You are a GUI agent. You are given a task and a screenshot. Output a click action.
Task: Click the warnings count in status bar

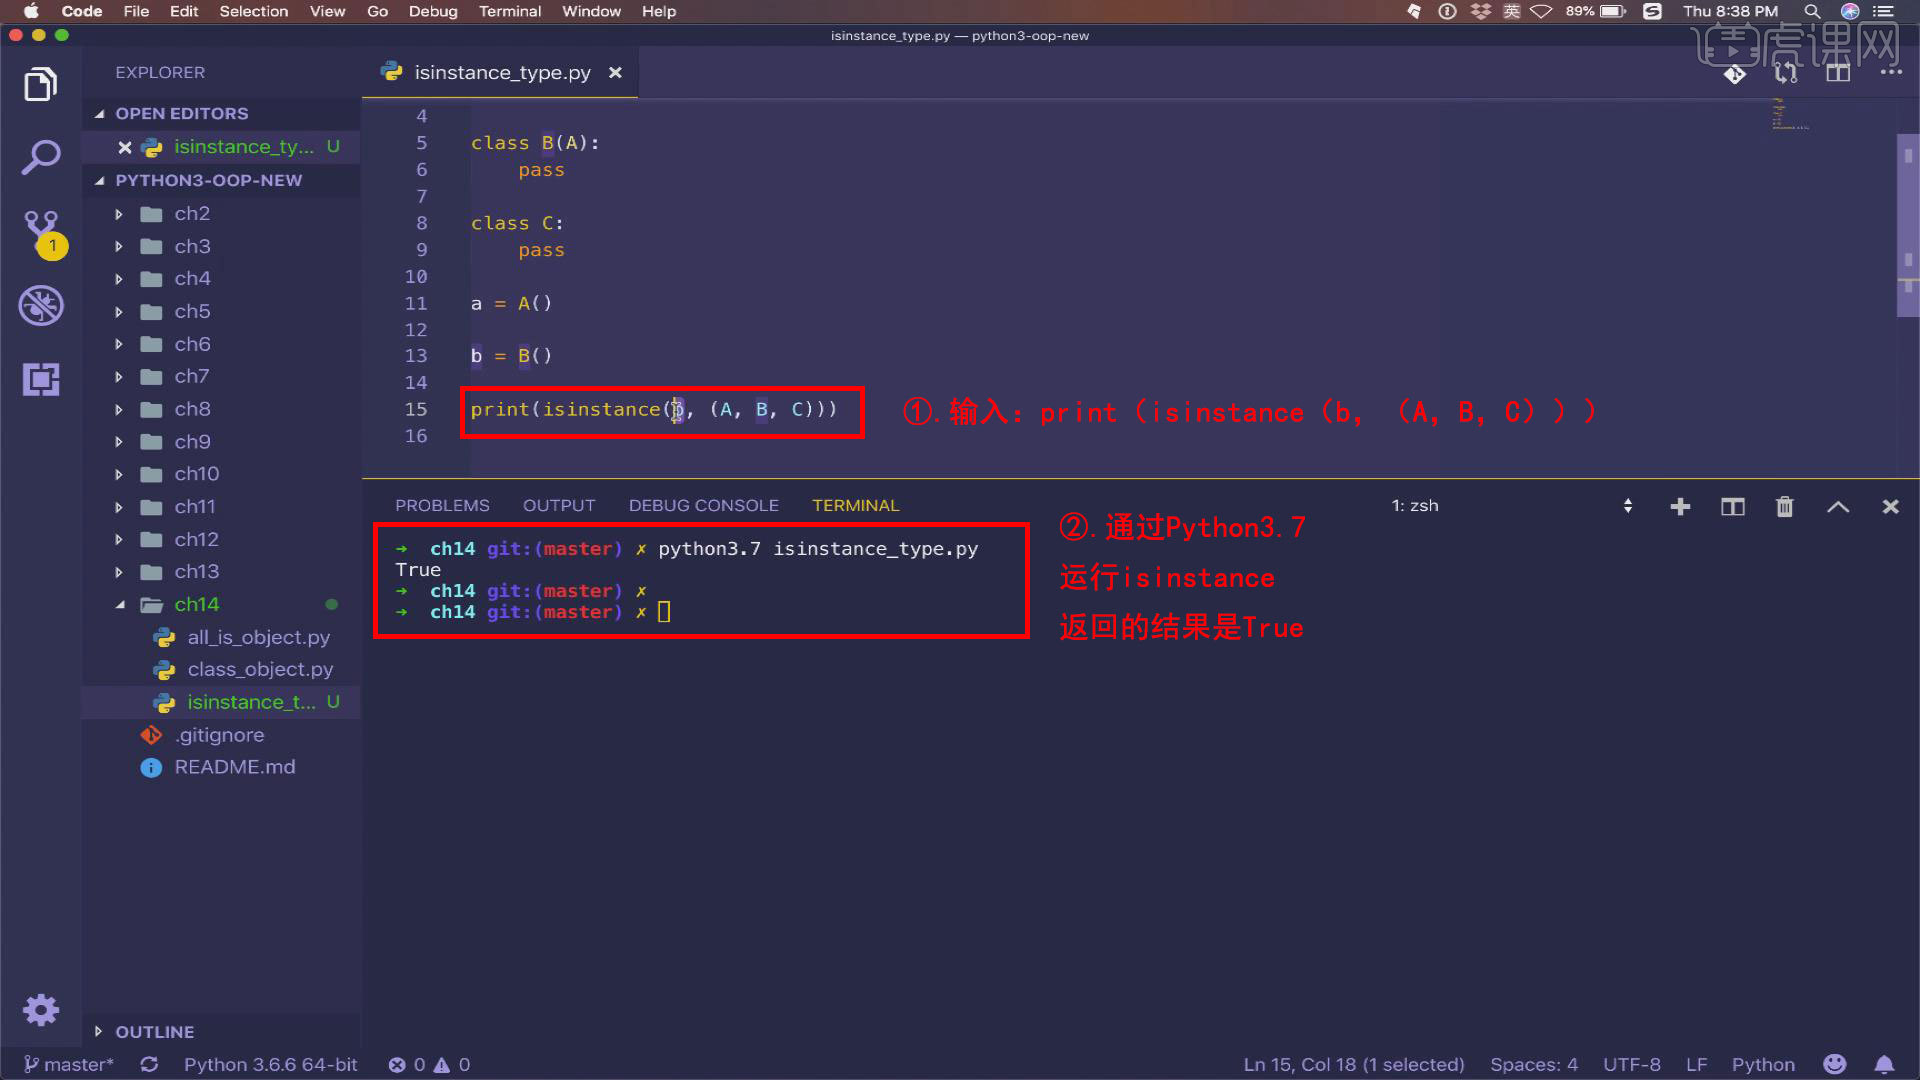[452, 1065]
